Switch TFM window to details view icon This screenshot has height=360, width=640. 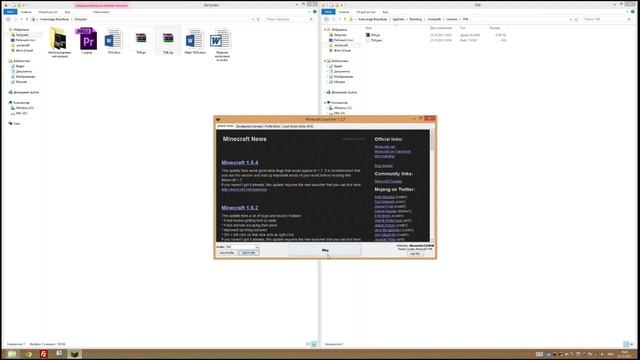pyautogui.click(x=626, y=344)
